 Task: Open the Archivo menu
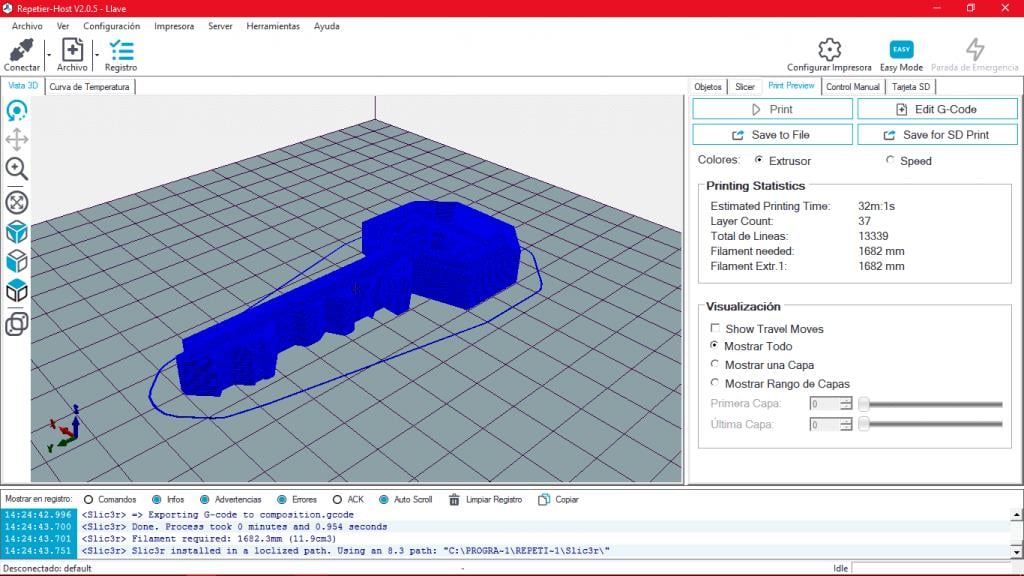click(x=27, y=26)
